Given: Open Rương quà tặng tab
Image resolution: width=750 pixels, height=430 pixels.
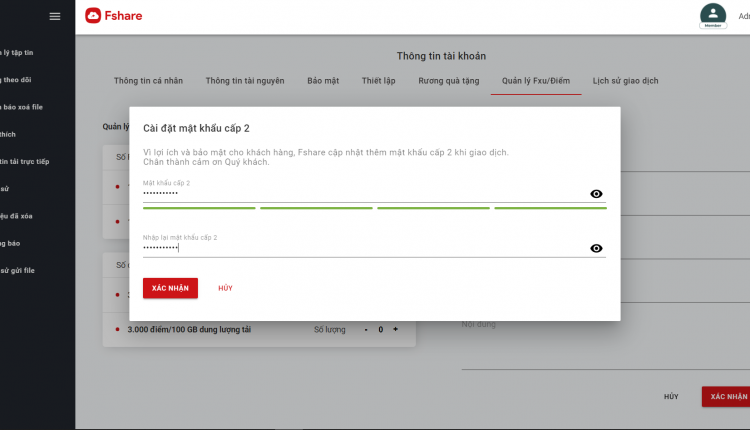Looking at the screenshot, I should point(449,81).
